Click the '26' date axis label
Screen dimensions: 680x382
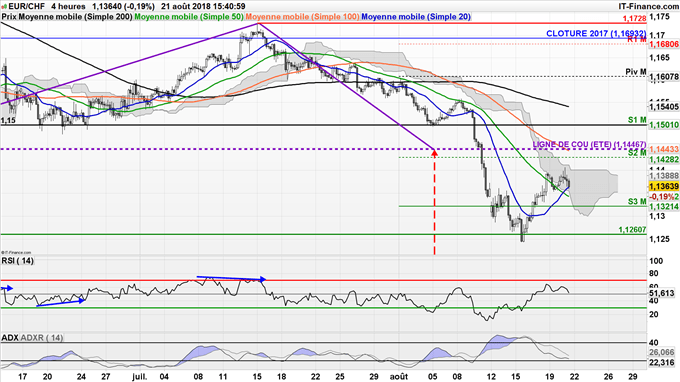[608, 376]
